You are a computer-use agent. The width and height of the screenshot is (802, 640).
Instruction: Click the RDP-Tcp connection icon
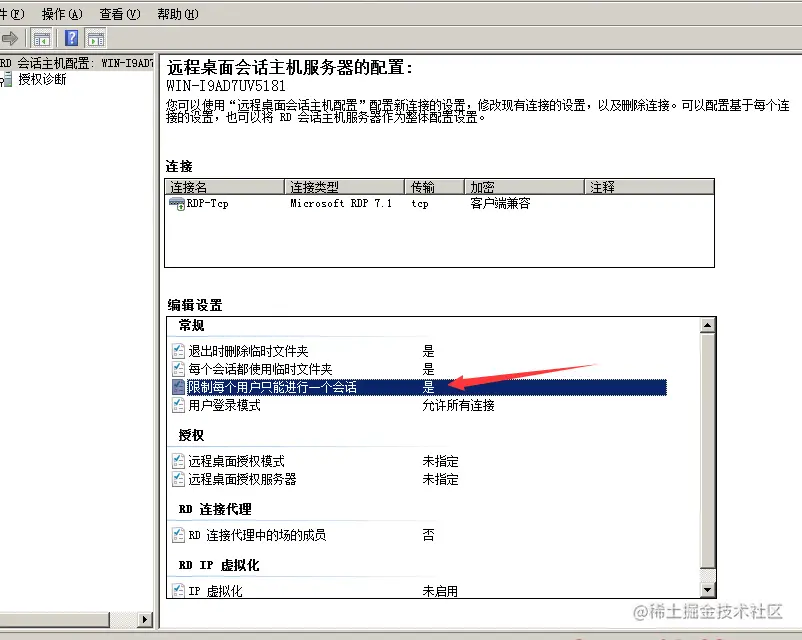coord(176,204)
